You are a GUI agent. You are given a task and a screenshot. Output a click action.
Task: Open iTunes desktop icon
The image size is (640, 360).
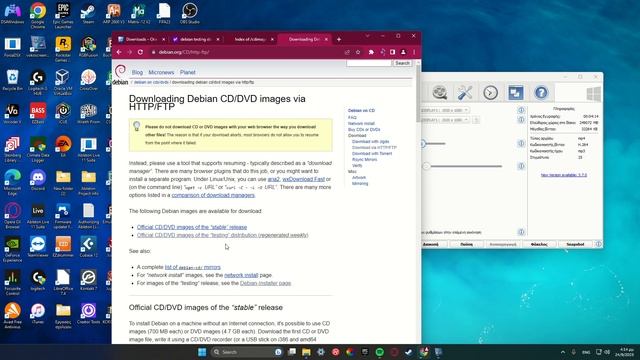pyautogui.click(x=38, y=314)
